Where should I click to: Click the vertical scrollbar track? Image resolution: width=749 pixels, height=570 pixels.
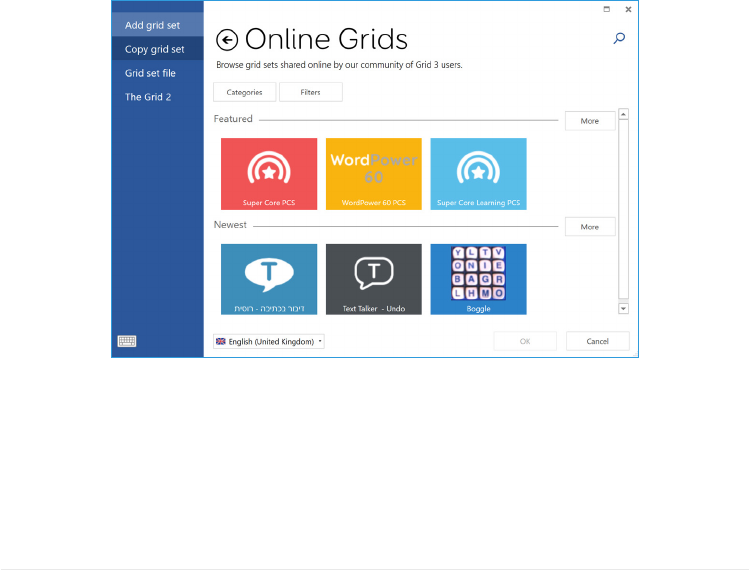coord(623,210)
